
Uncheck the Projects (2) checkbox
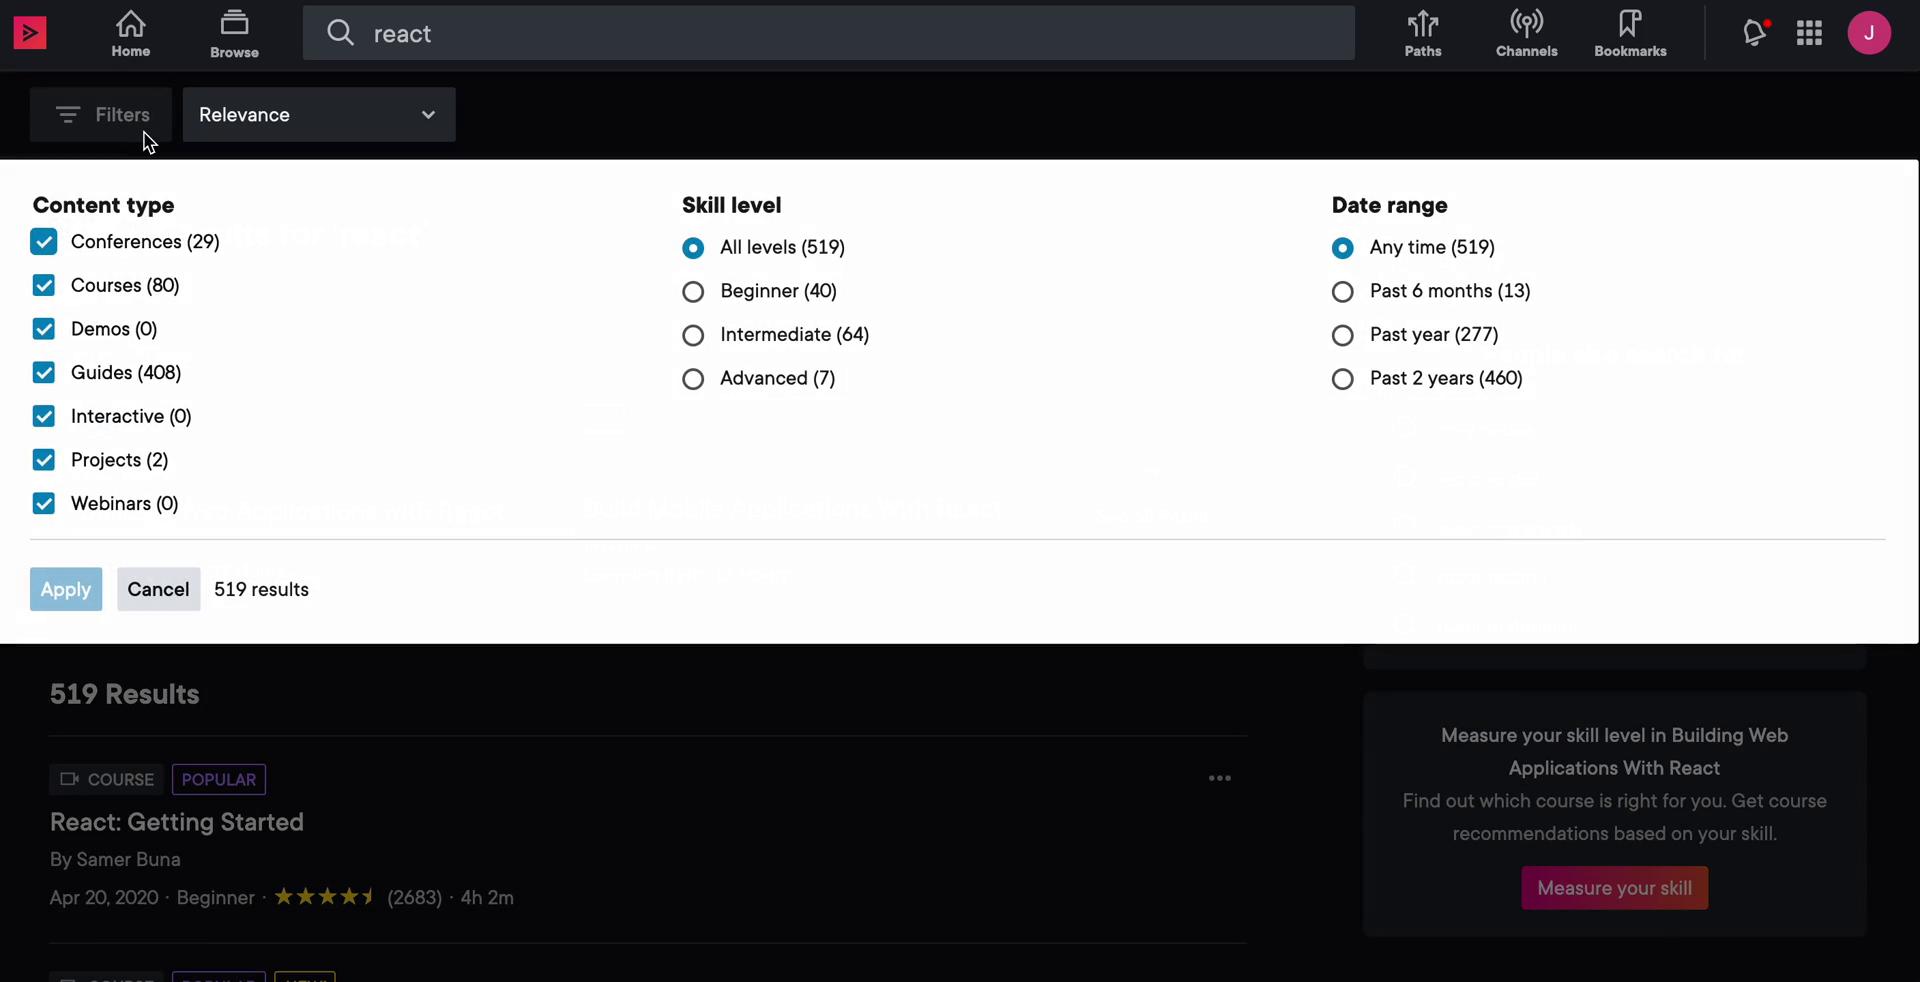pyautogui.click(x=44, y=460)
